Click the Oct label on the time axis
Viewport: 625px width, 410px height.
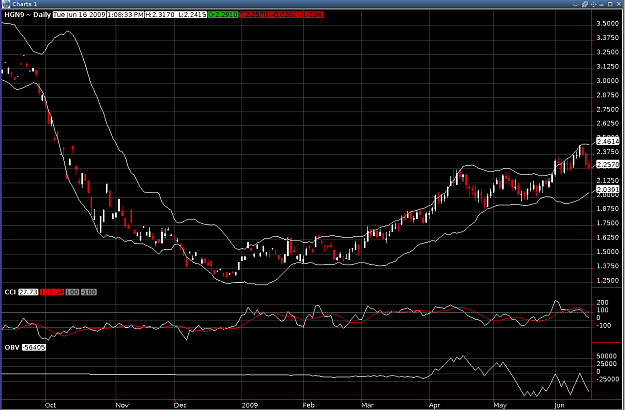point(50,405)
